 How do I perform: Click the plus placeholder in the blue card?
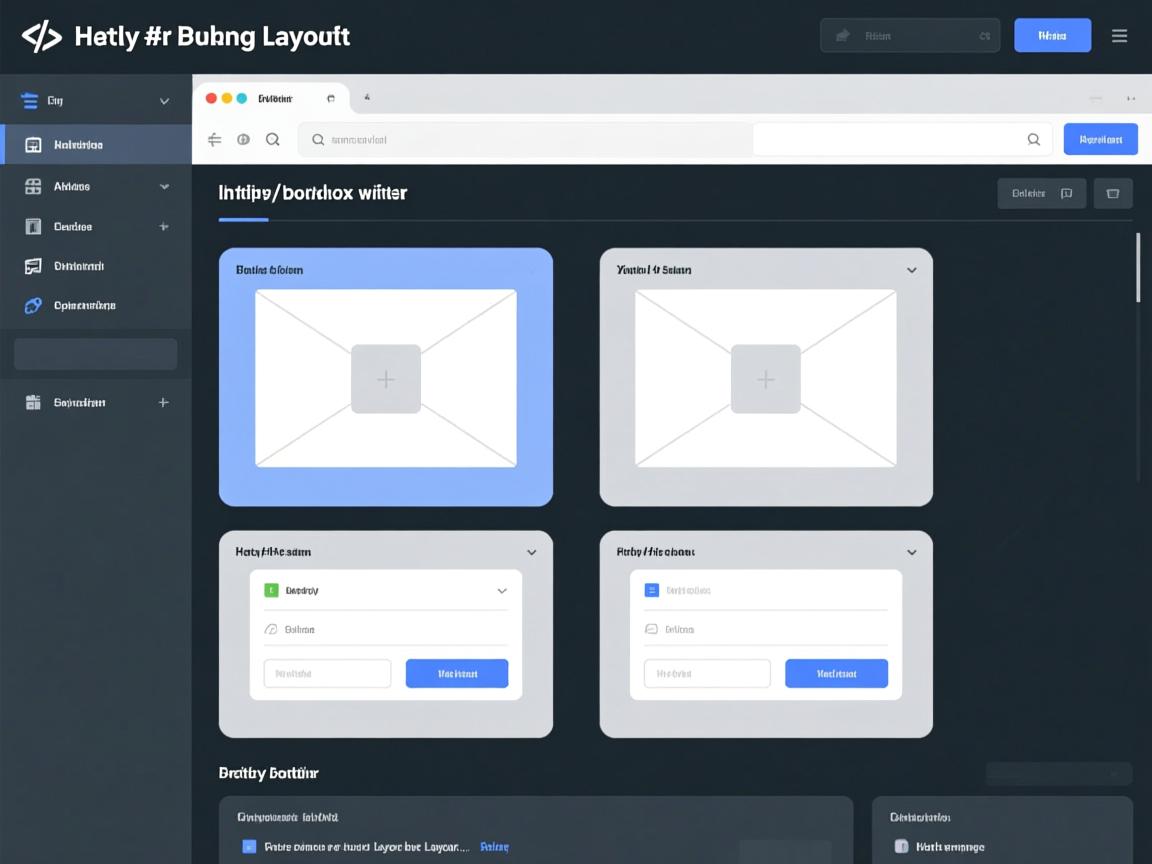point(385,379)
